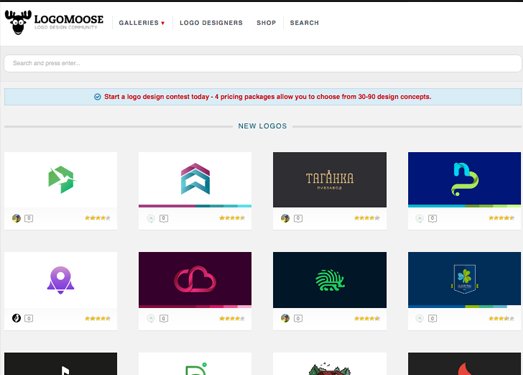Rate the ribbon 'n' logo with stars

point(501,218)
